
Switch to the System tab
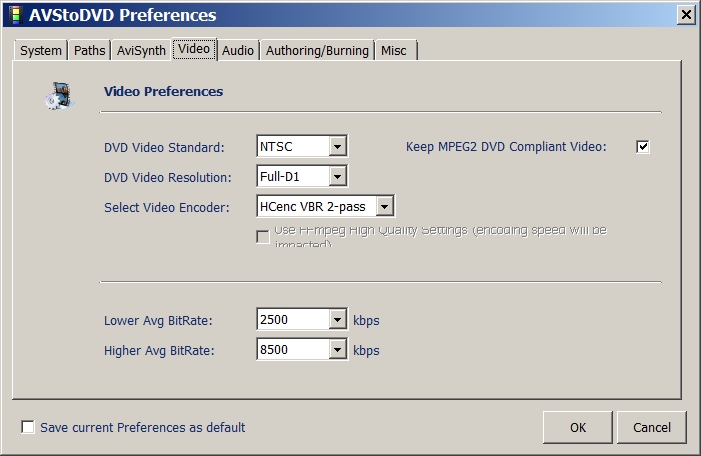click(x=41, y=51)
